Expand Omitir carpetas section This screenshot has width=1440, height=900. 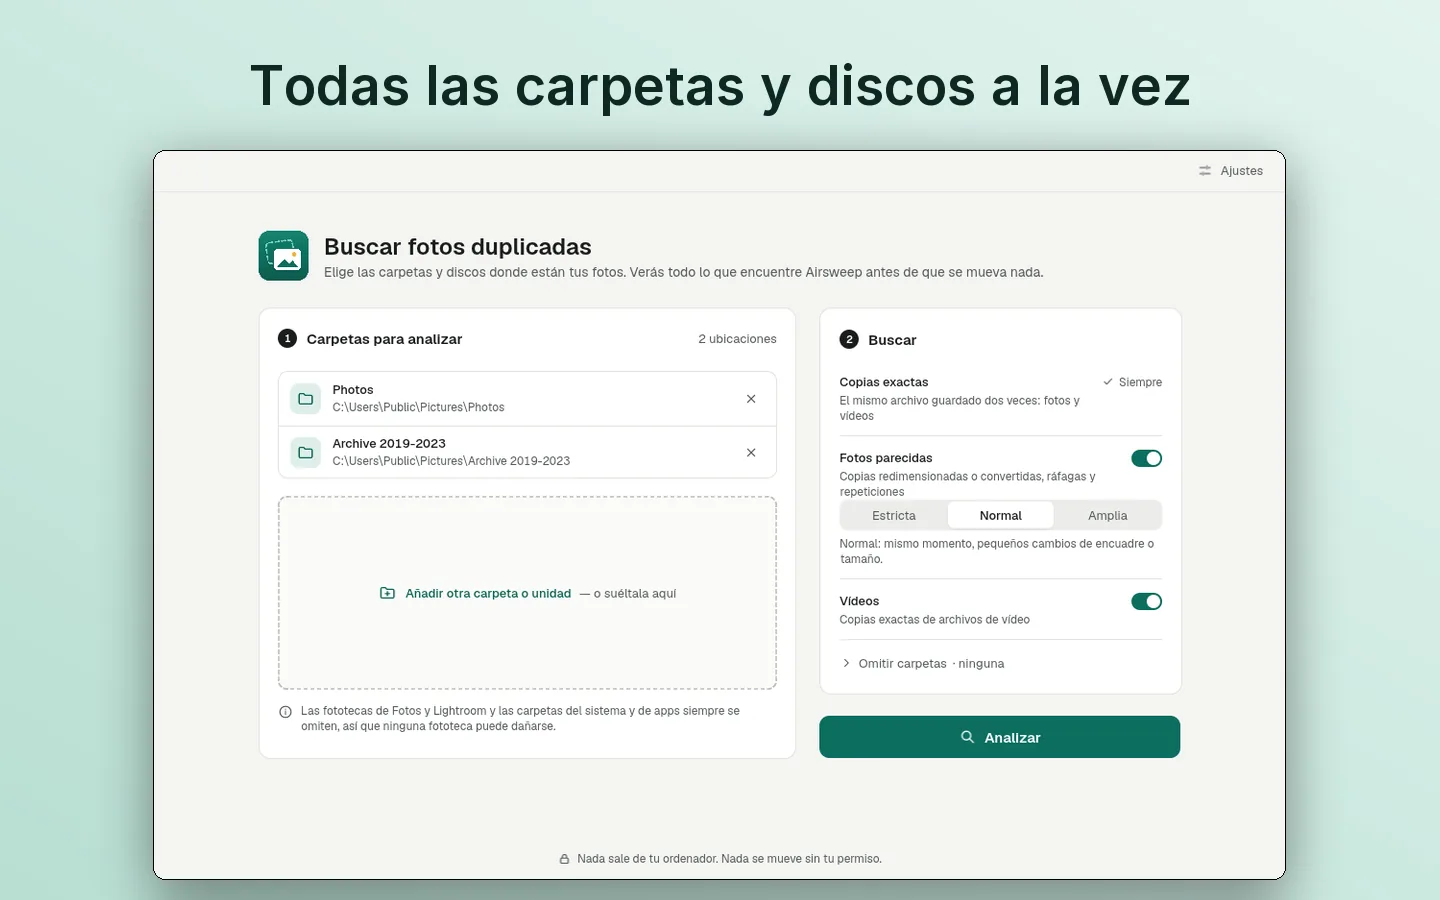pyautogui.click(x=922, y=664)
